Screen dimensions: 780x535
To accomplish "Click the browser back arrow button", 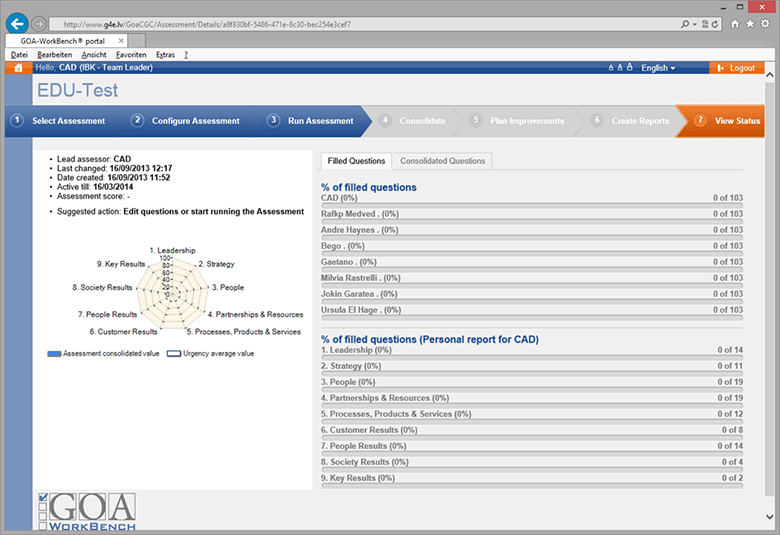I will (16, 22).
